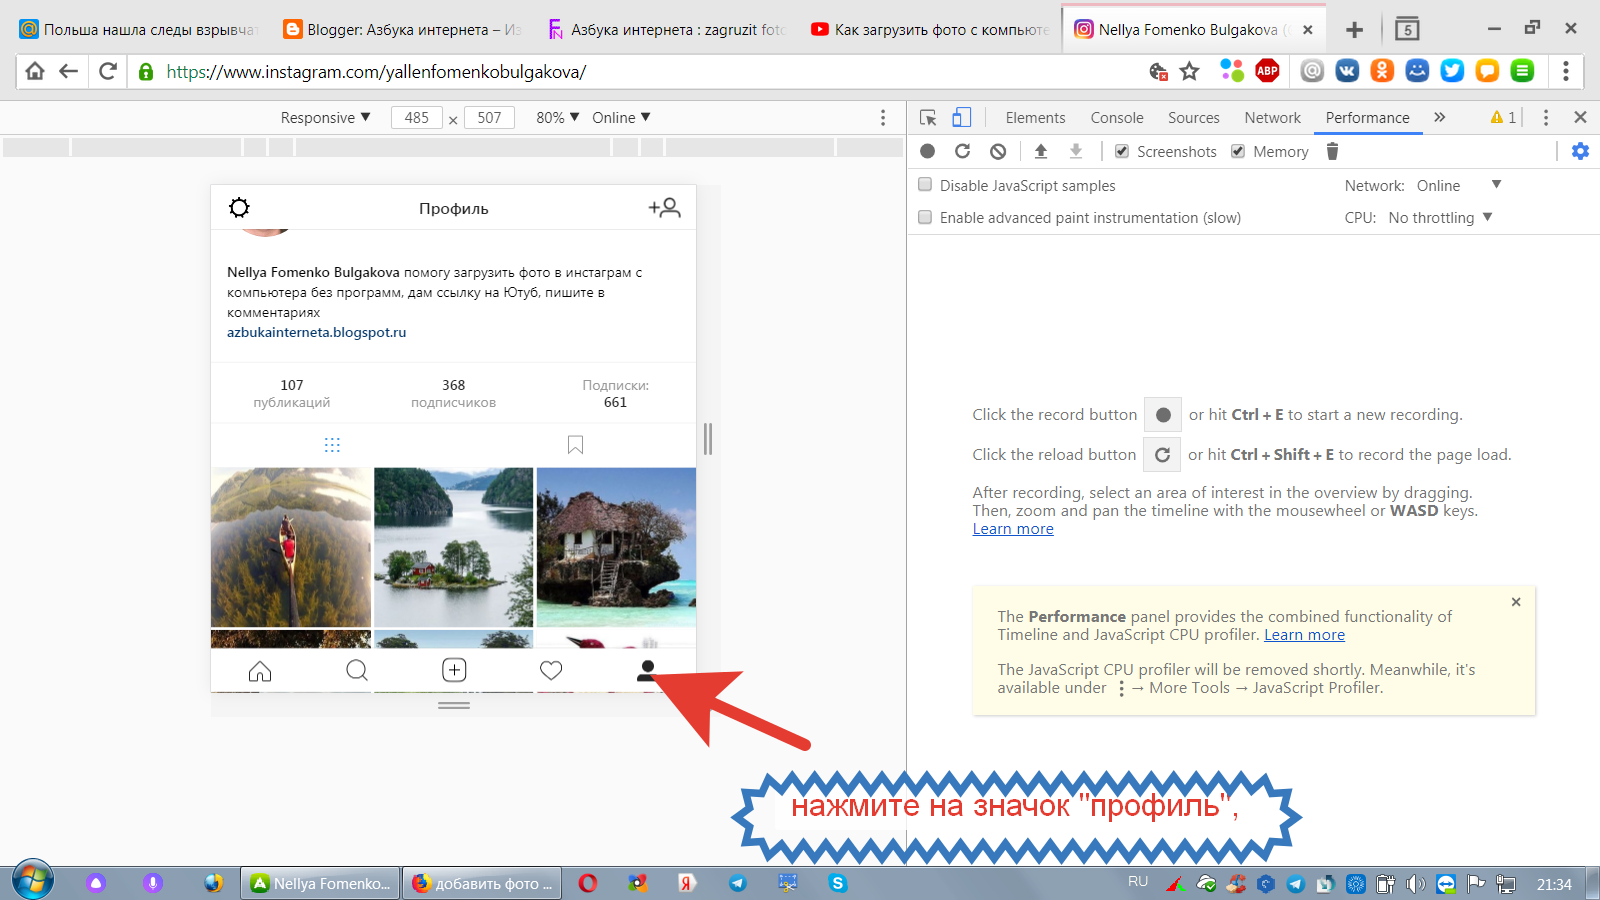Reload page and record performance
Viewport: 1600px width, 900px height.
coord(962,151)
